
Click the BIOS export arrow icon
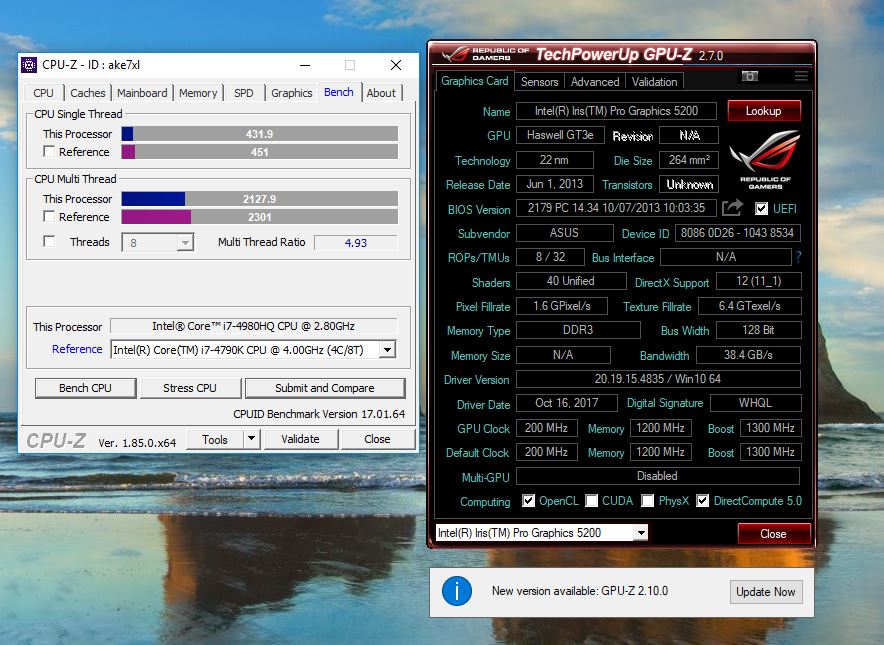[x=732, y=208]
